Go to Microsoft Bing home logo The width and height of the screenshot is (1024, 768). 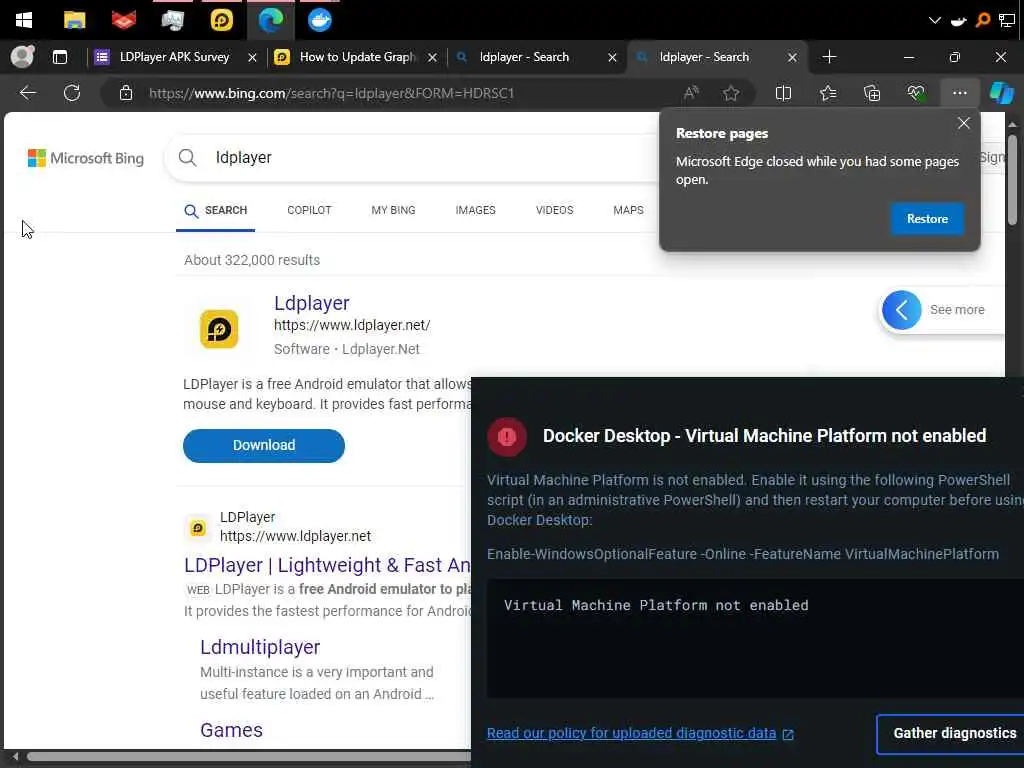pos(86,158)
